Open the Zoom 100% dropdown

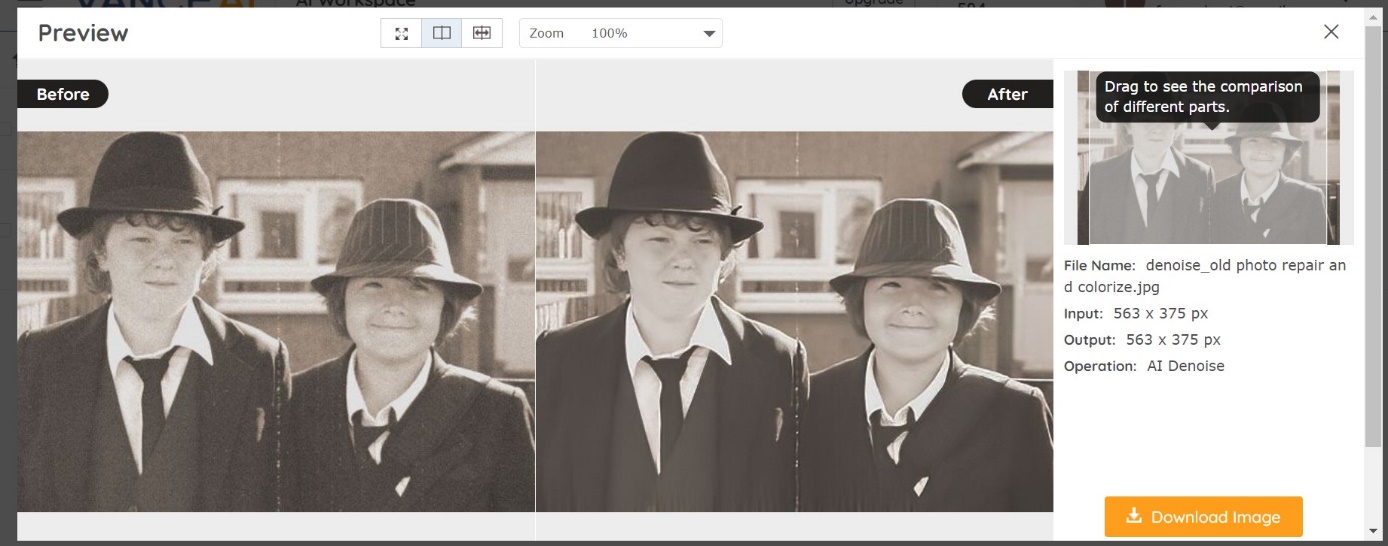(620, 33)
